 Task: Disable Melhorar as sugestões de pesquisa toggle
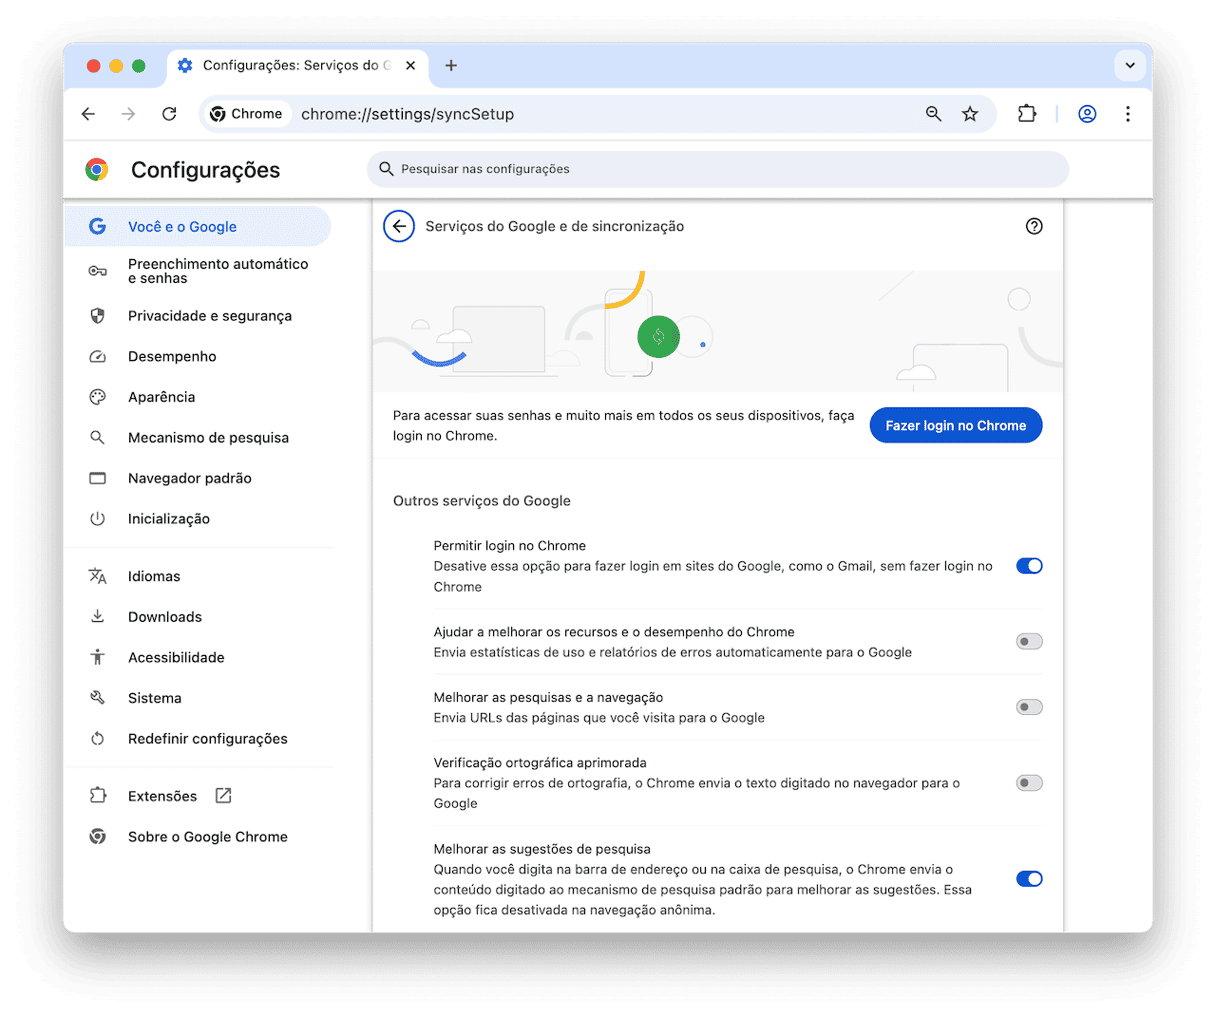1029,879
